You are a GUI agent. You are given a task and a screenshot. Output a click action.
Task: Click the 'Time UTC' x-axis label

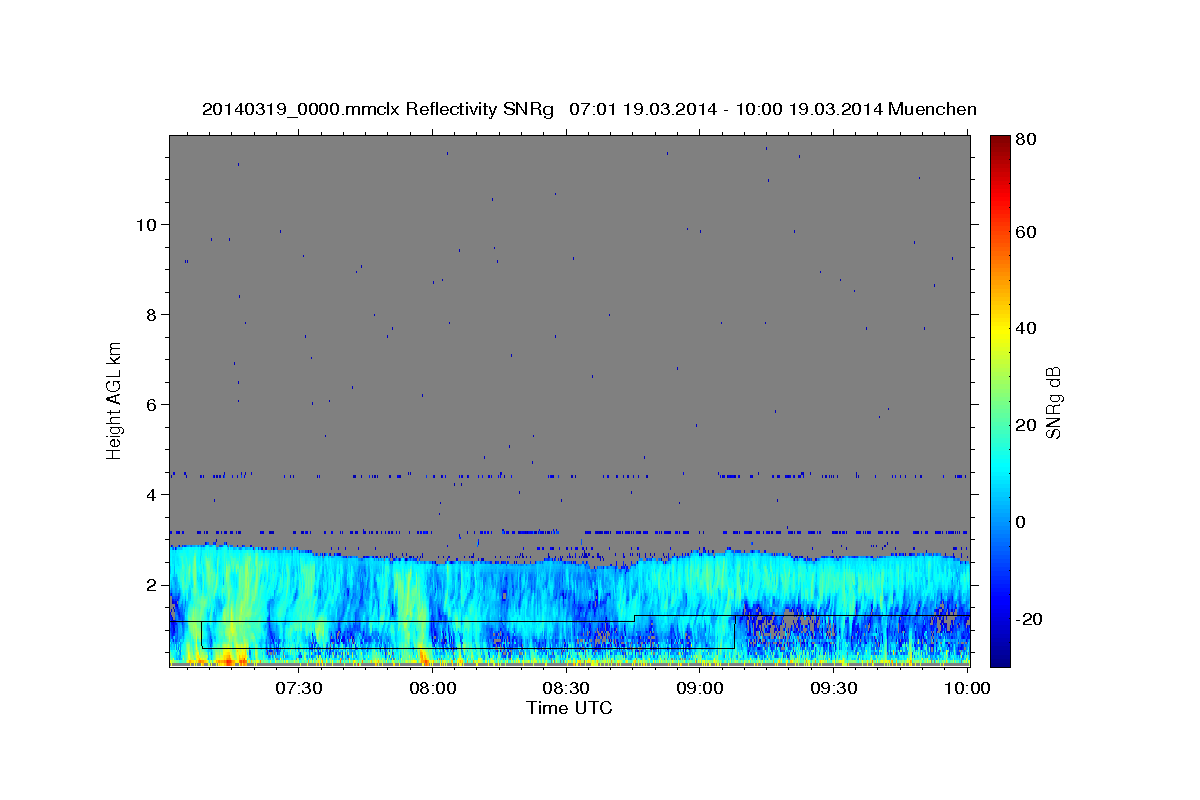click(569, 708)
